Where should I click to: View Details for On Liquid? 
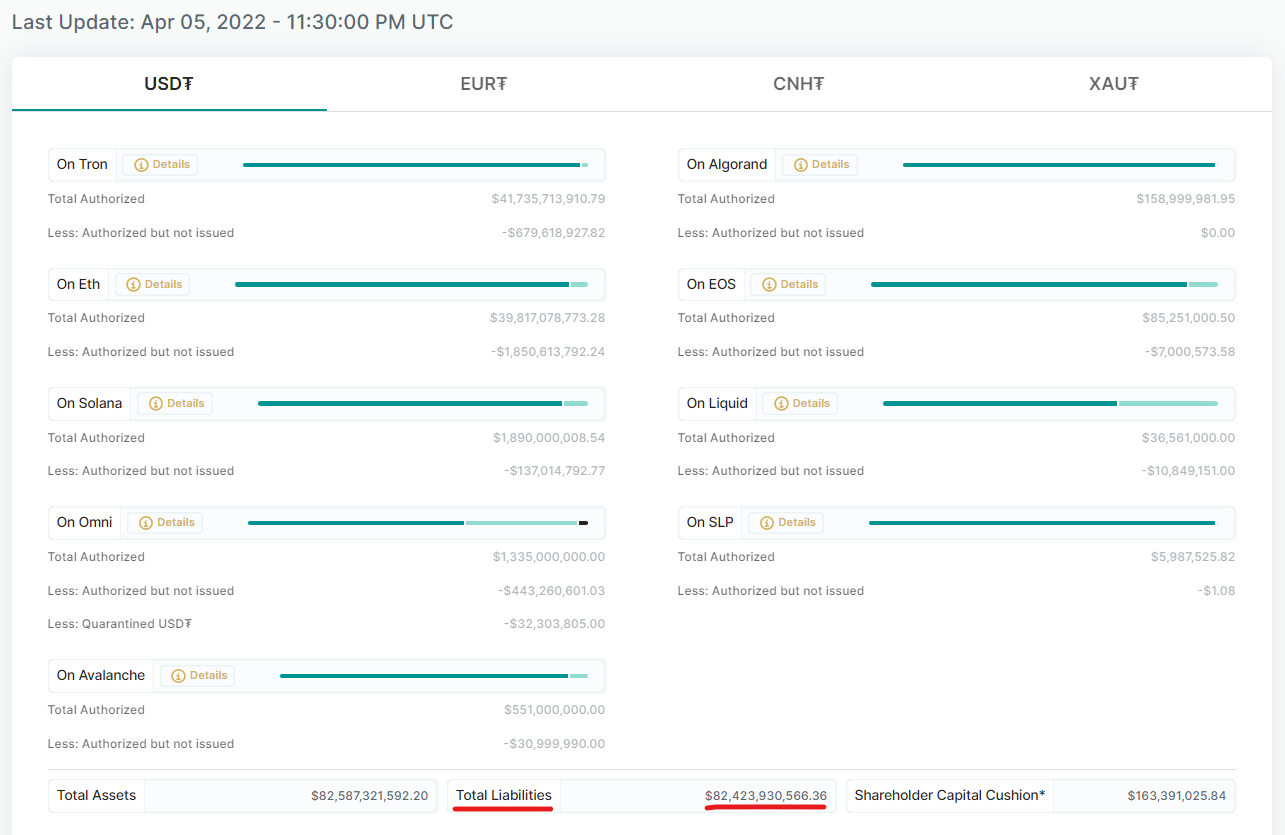click(800, 404)
